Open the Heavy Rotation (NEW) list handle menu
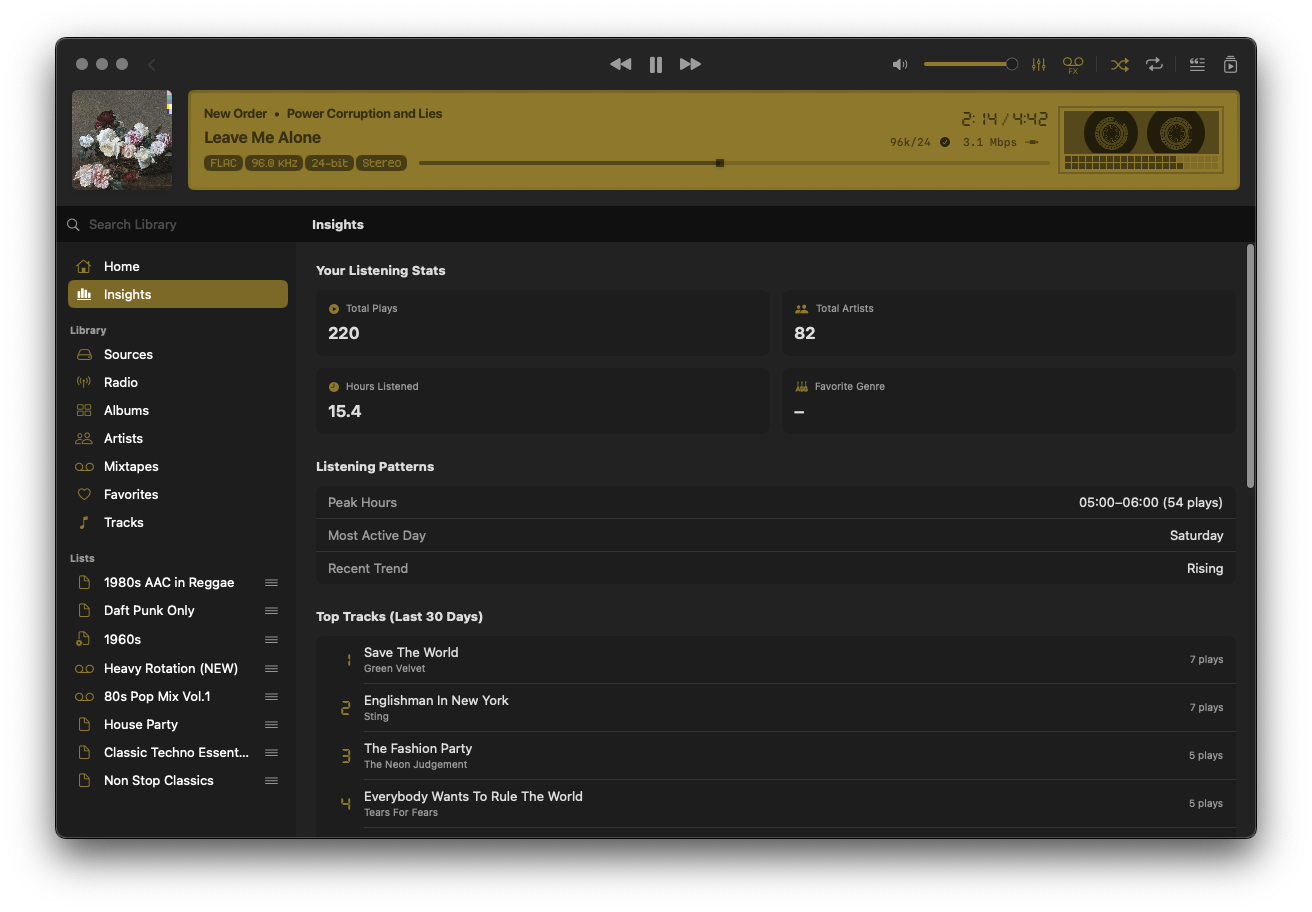The width and height of the screenshot is (1312, 912). pos(271,668)
